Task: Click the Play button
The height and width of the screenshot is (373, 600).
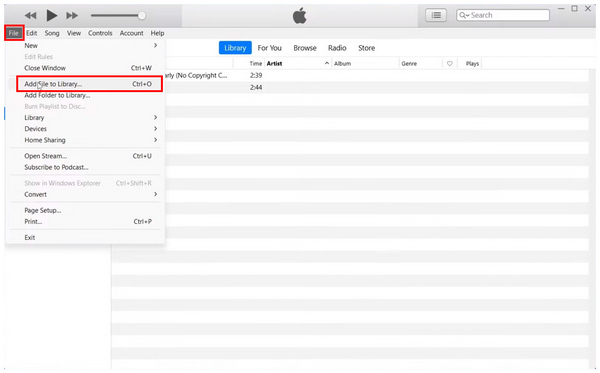Action: (52, 16)
